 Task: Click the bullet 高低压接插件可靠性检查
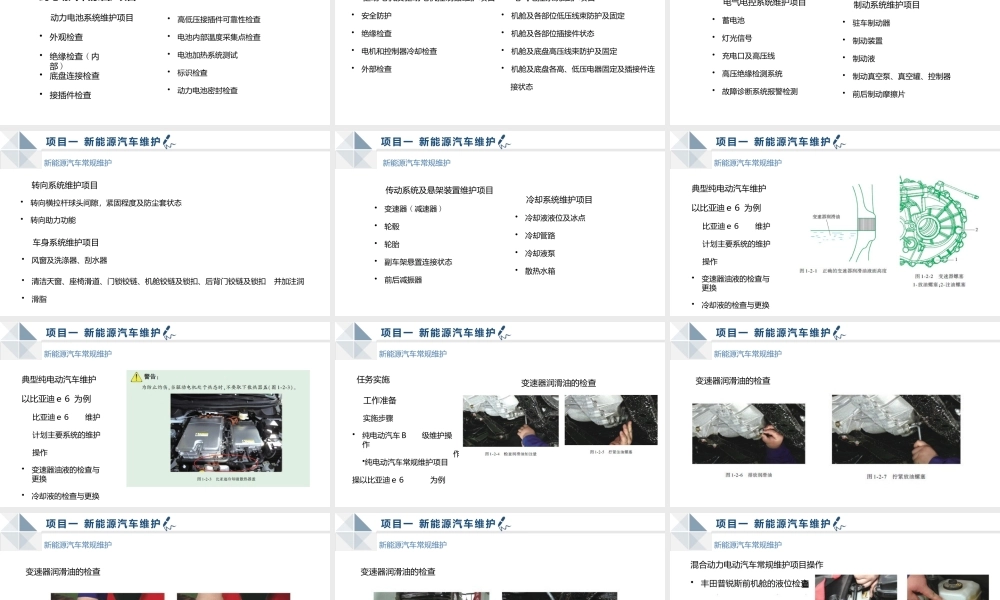point(219,20)
